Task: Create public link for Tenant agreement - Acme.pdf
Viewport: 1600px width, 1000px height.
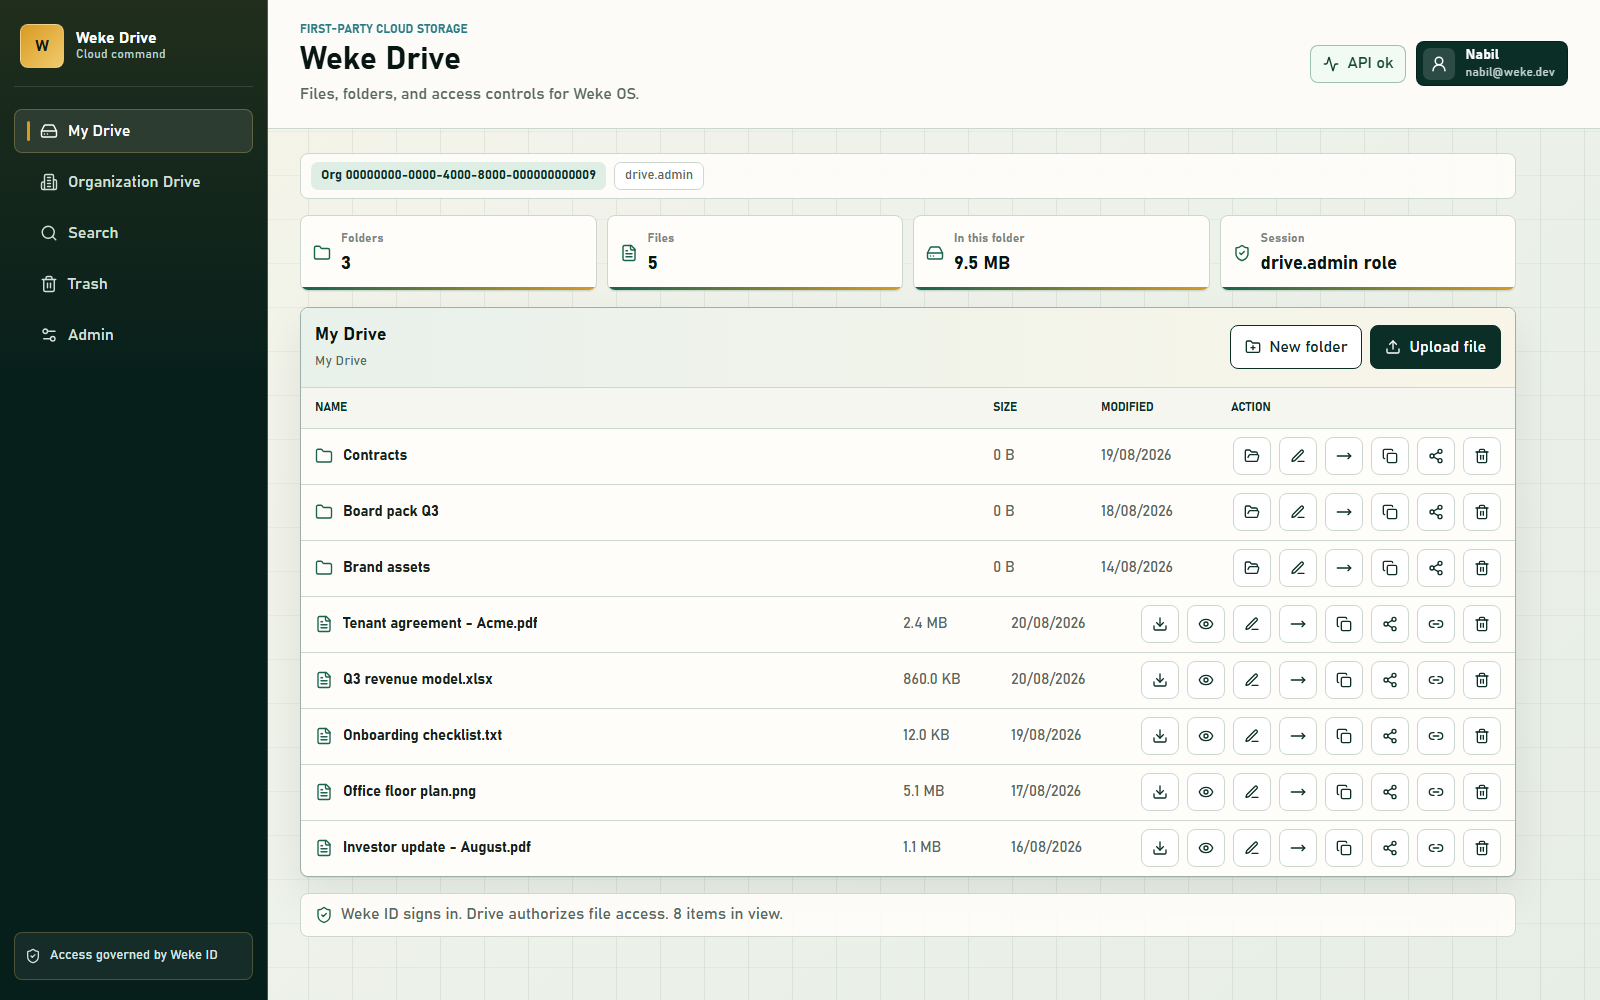Action: [1436, 624]
